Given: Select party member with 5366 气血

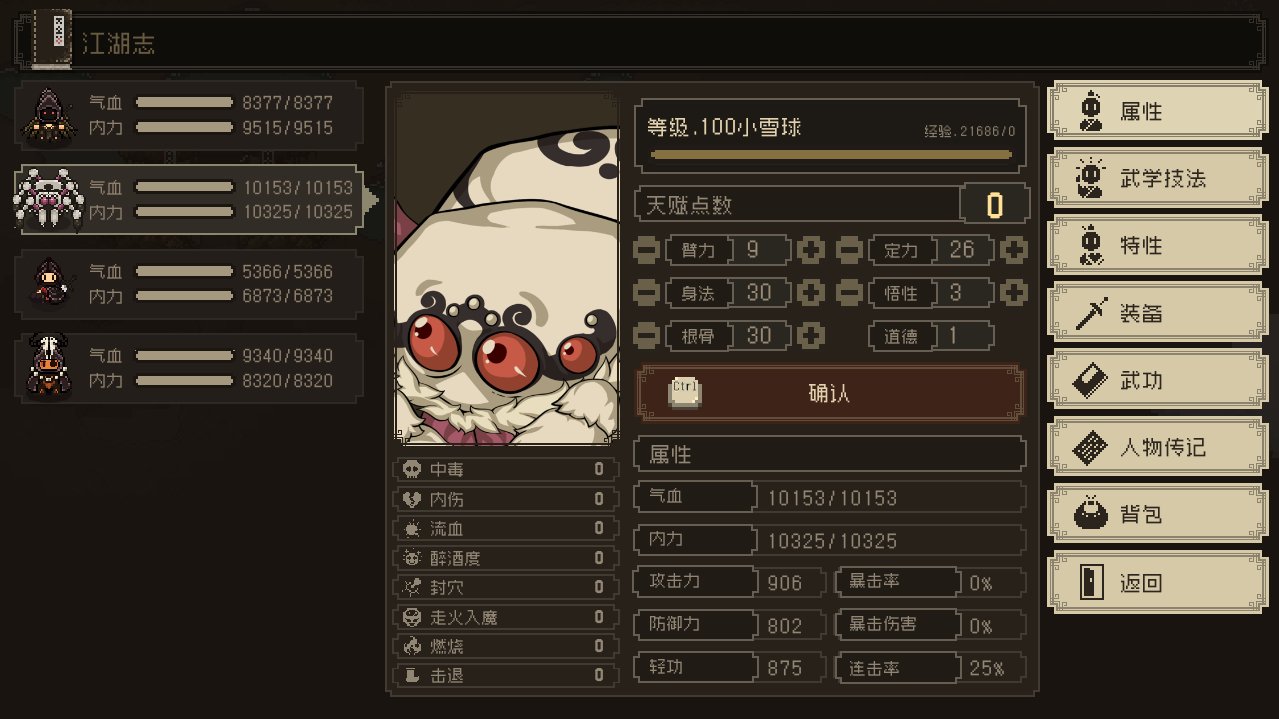Looking at the screenshot, I should 188,284.
